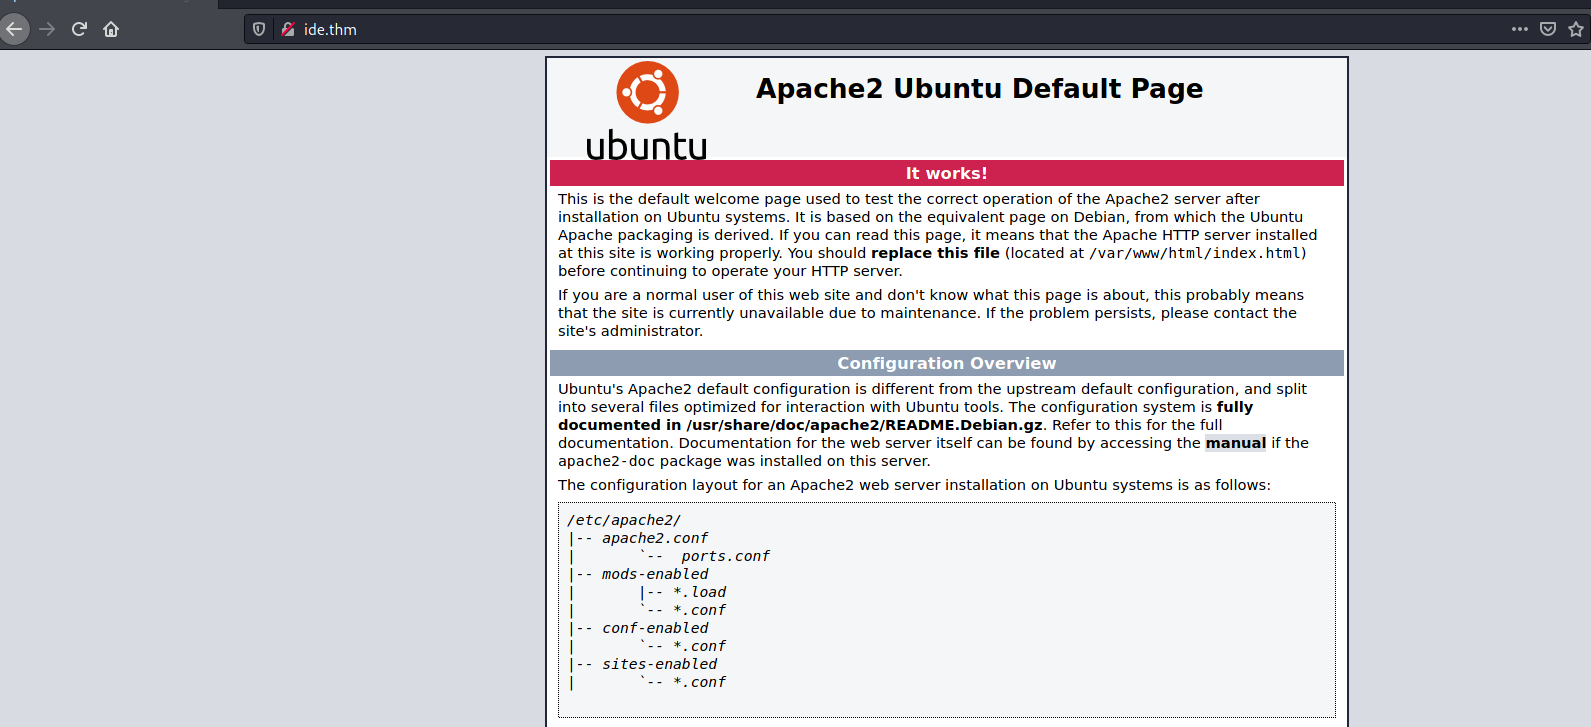Open the manual documentation link
Viewport: 1591px width, 727px height.
click(x=1236, y=443)
